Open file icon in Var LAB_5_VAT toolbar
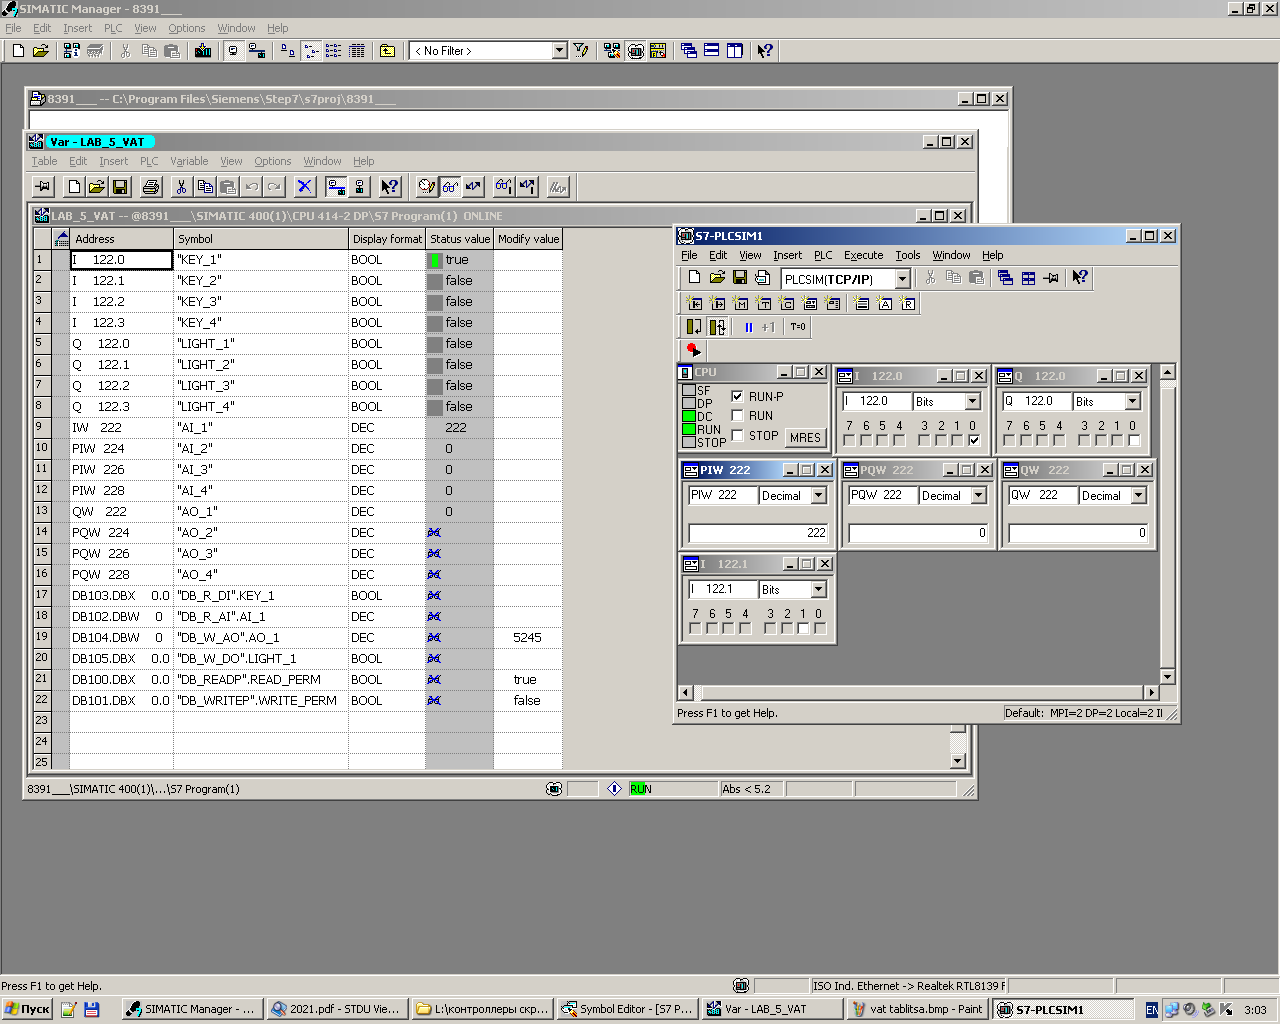 97,187
